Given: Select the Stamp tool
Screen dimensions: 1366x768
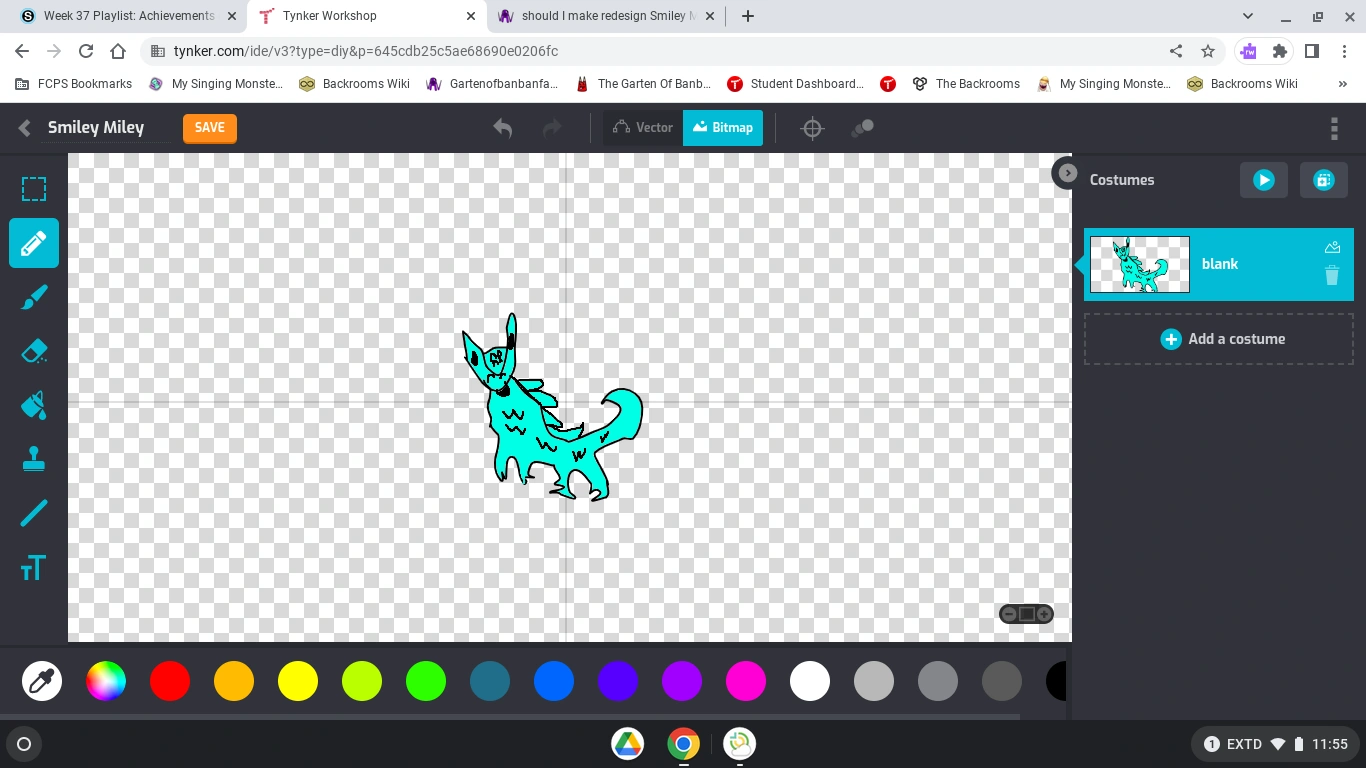Looking at the screenshot, I should pos(34,458).
